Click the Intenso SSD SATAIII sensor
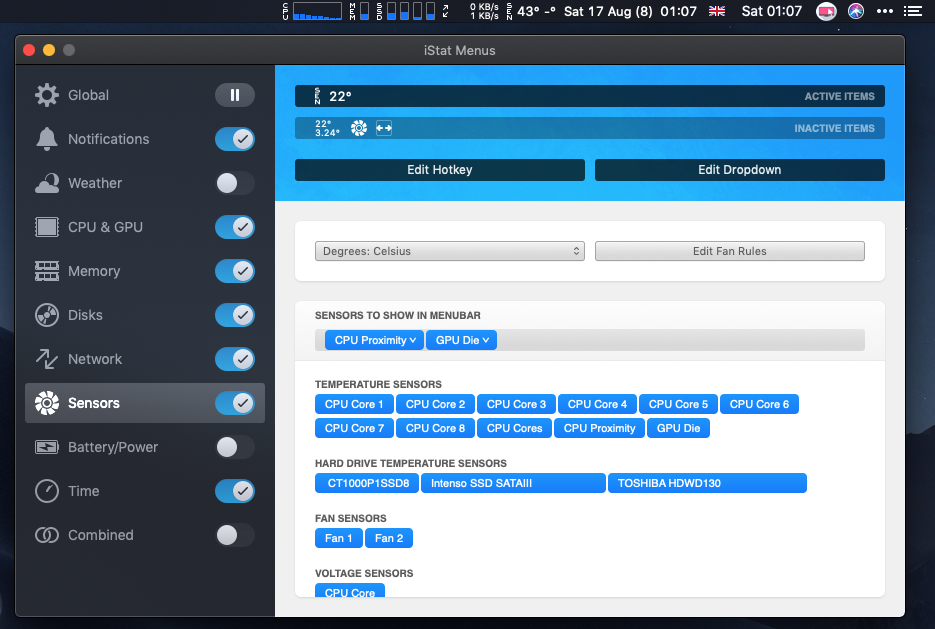935x629 pixels. [x=513, y=483]
